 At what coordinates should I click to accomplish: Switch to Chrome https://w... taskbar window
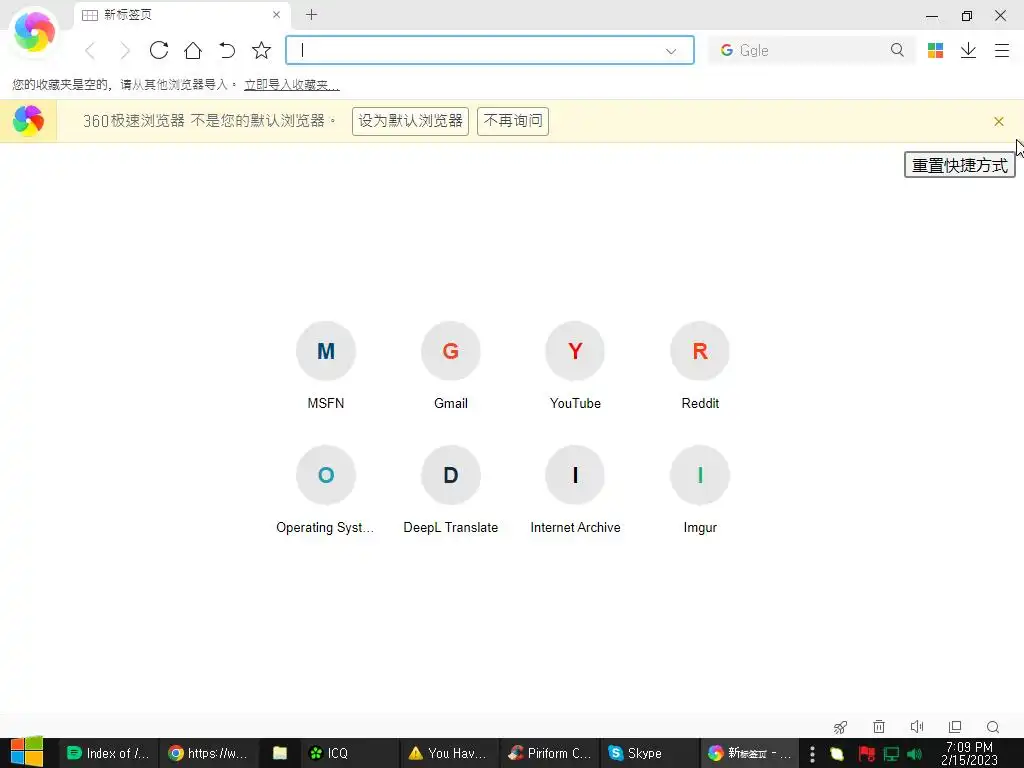click(x=208, y=753)
